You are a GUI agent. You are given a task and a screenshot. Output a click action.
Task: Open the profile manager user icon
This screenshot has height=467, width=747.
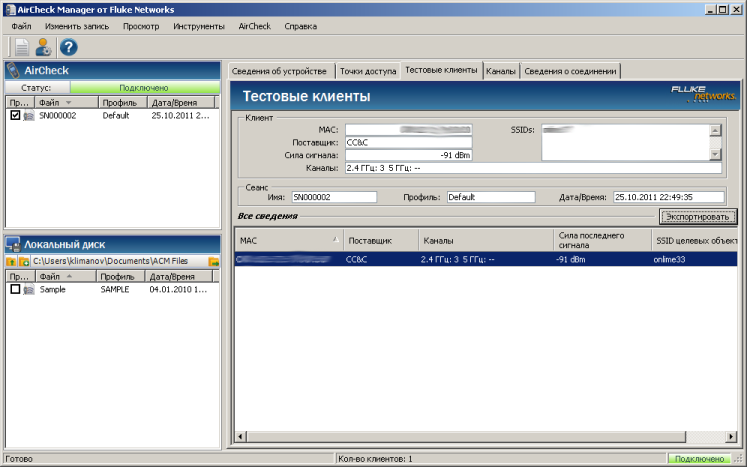tap(43, 47)
